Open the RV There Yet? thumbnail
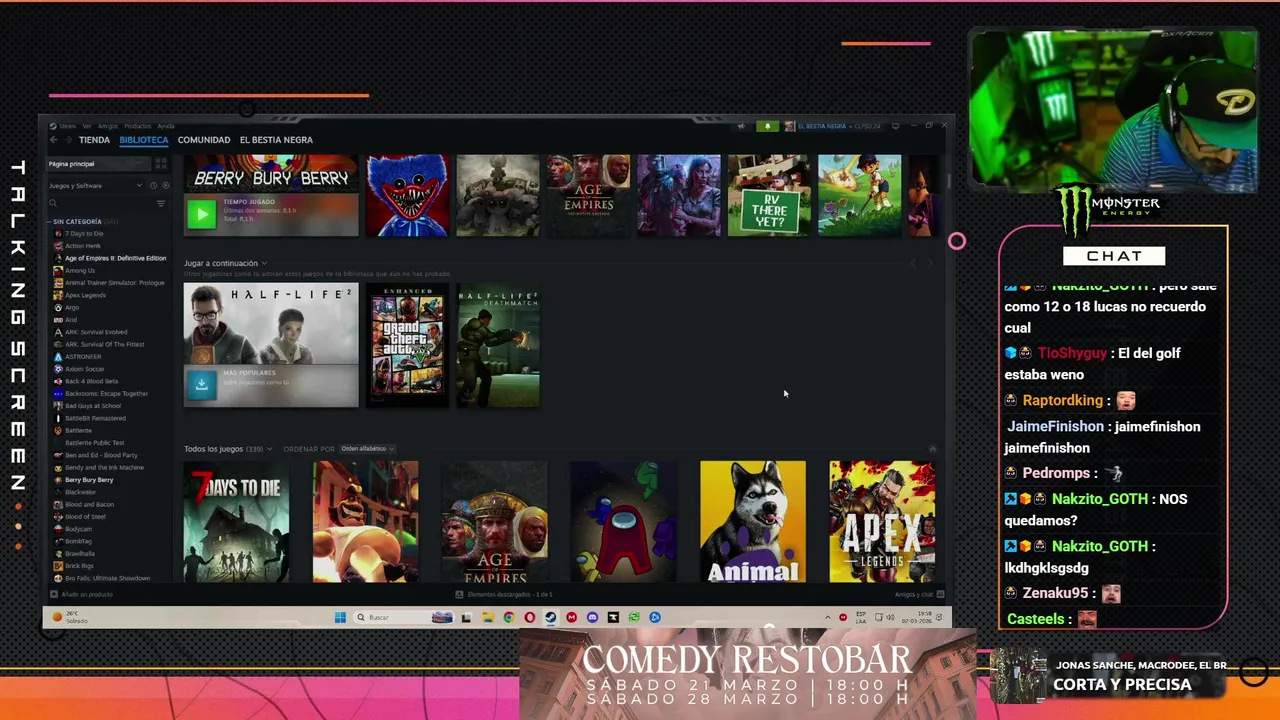 pos(768,195)
